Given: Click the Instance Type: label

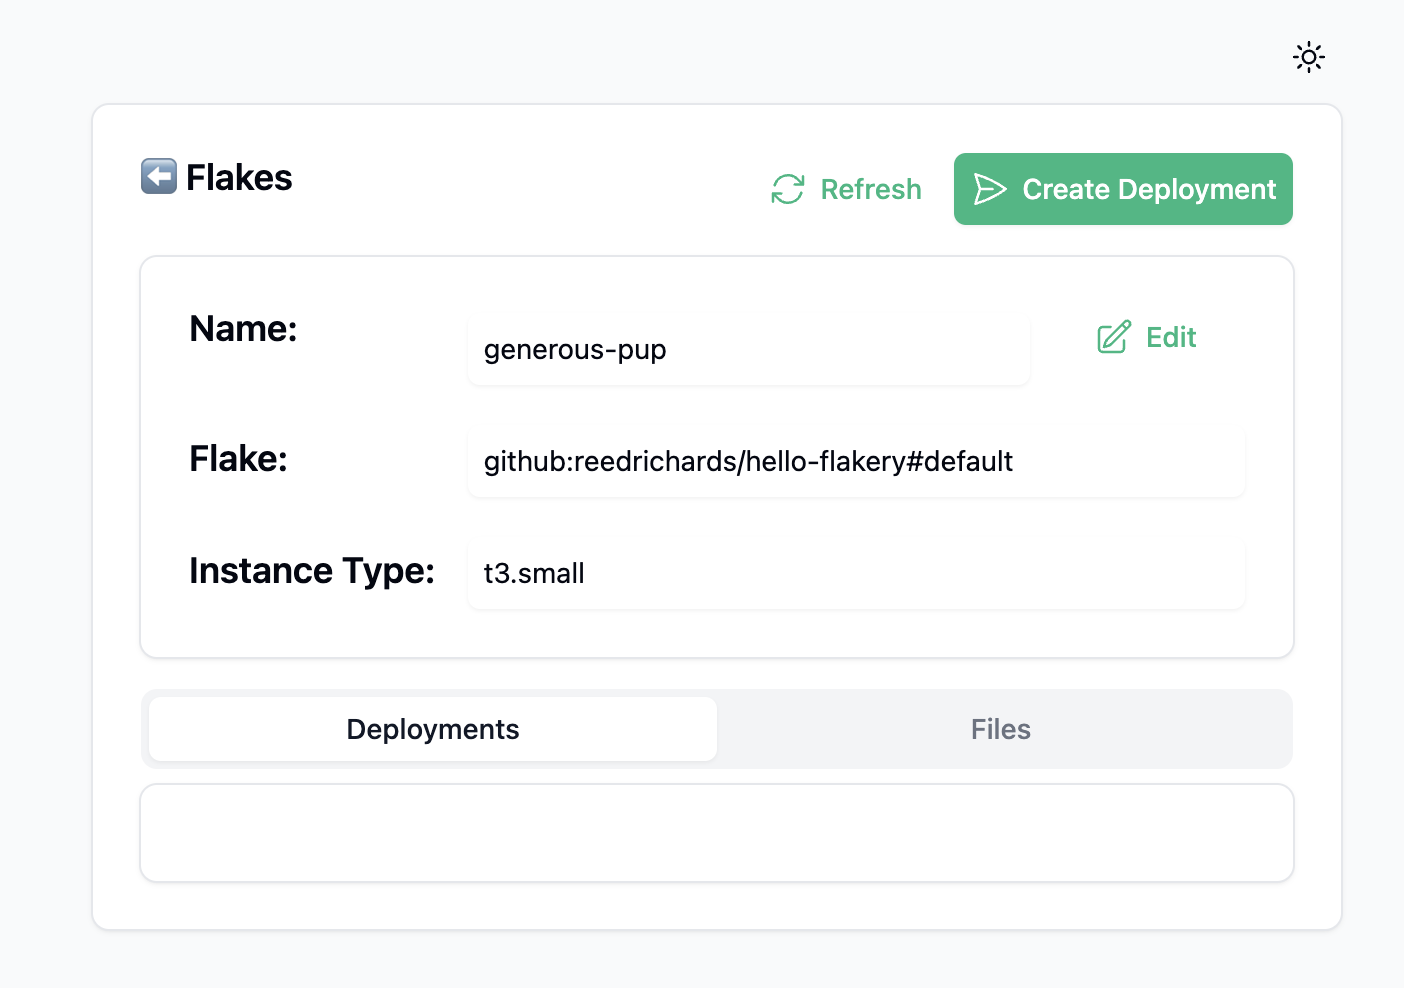Looking at the screenshot, I should click(311, 570).
